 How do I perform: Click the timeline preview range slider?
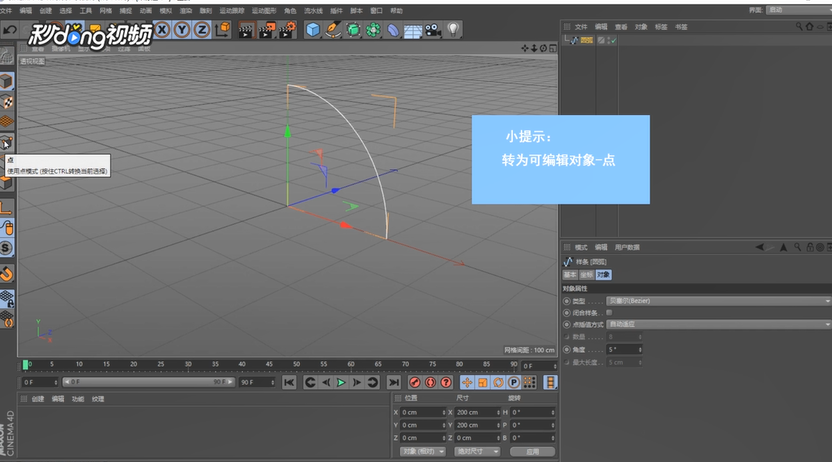pos(149,382)
